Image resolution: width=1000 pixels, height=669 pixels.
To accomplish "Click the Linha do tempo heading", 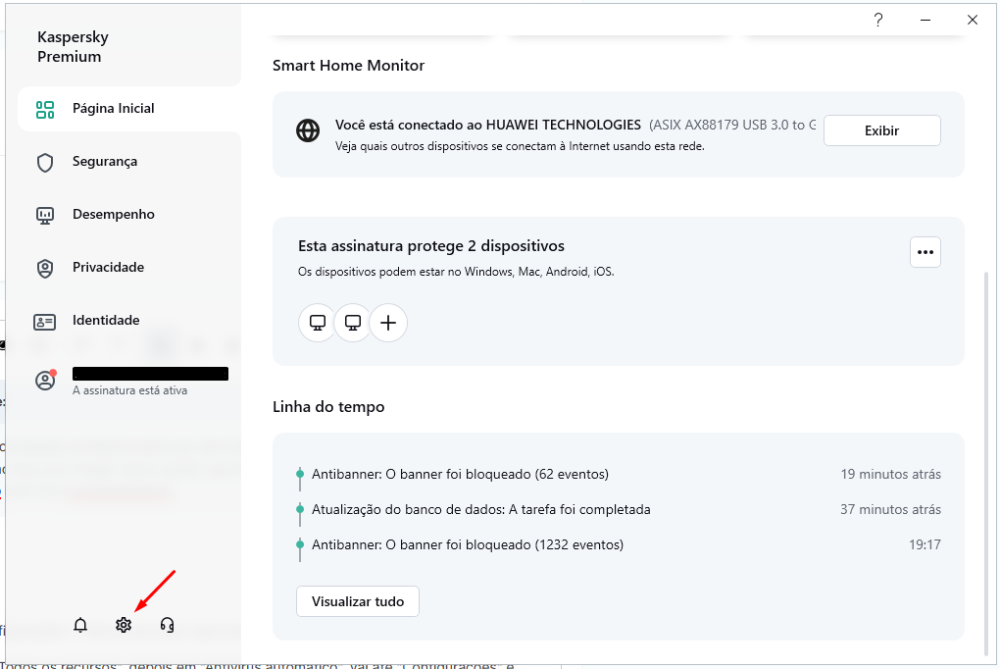I will click(328, 407).
